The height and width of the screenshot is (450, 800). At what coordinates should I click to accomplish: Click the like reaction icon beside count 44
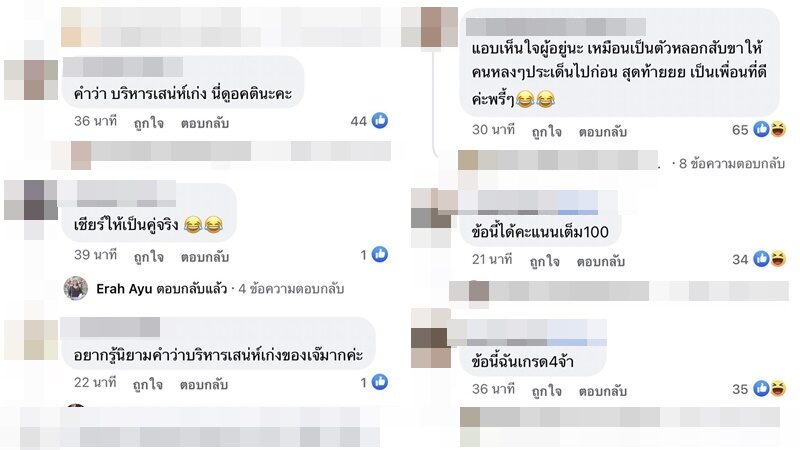pyautogui.click(x=380, y=120)
